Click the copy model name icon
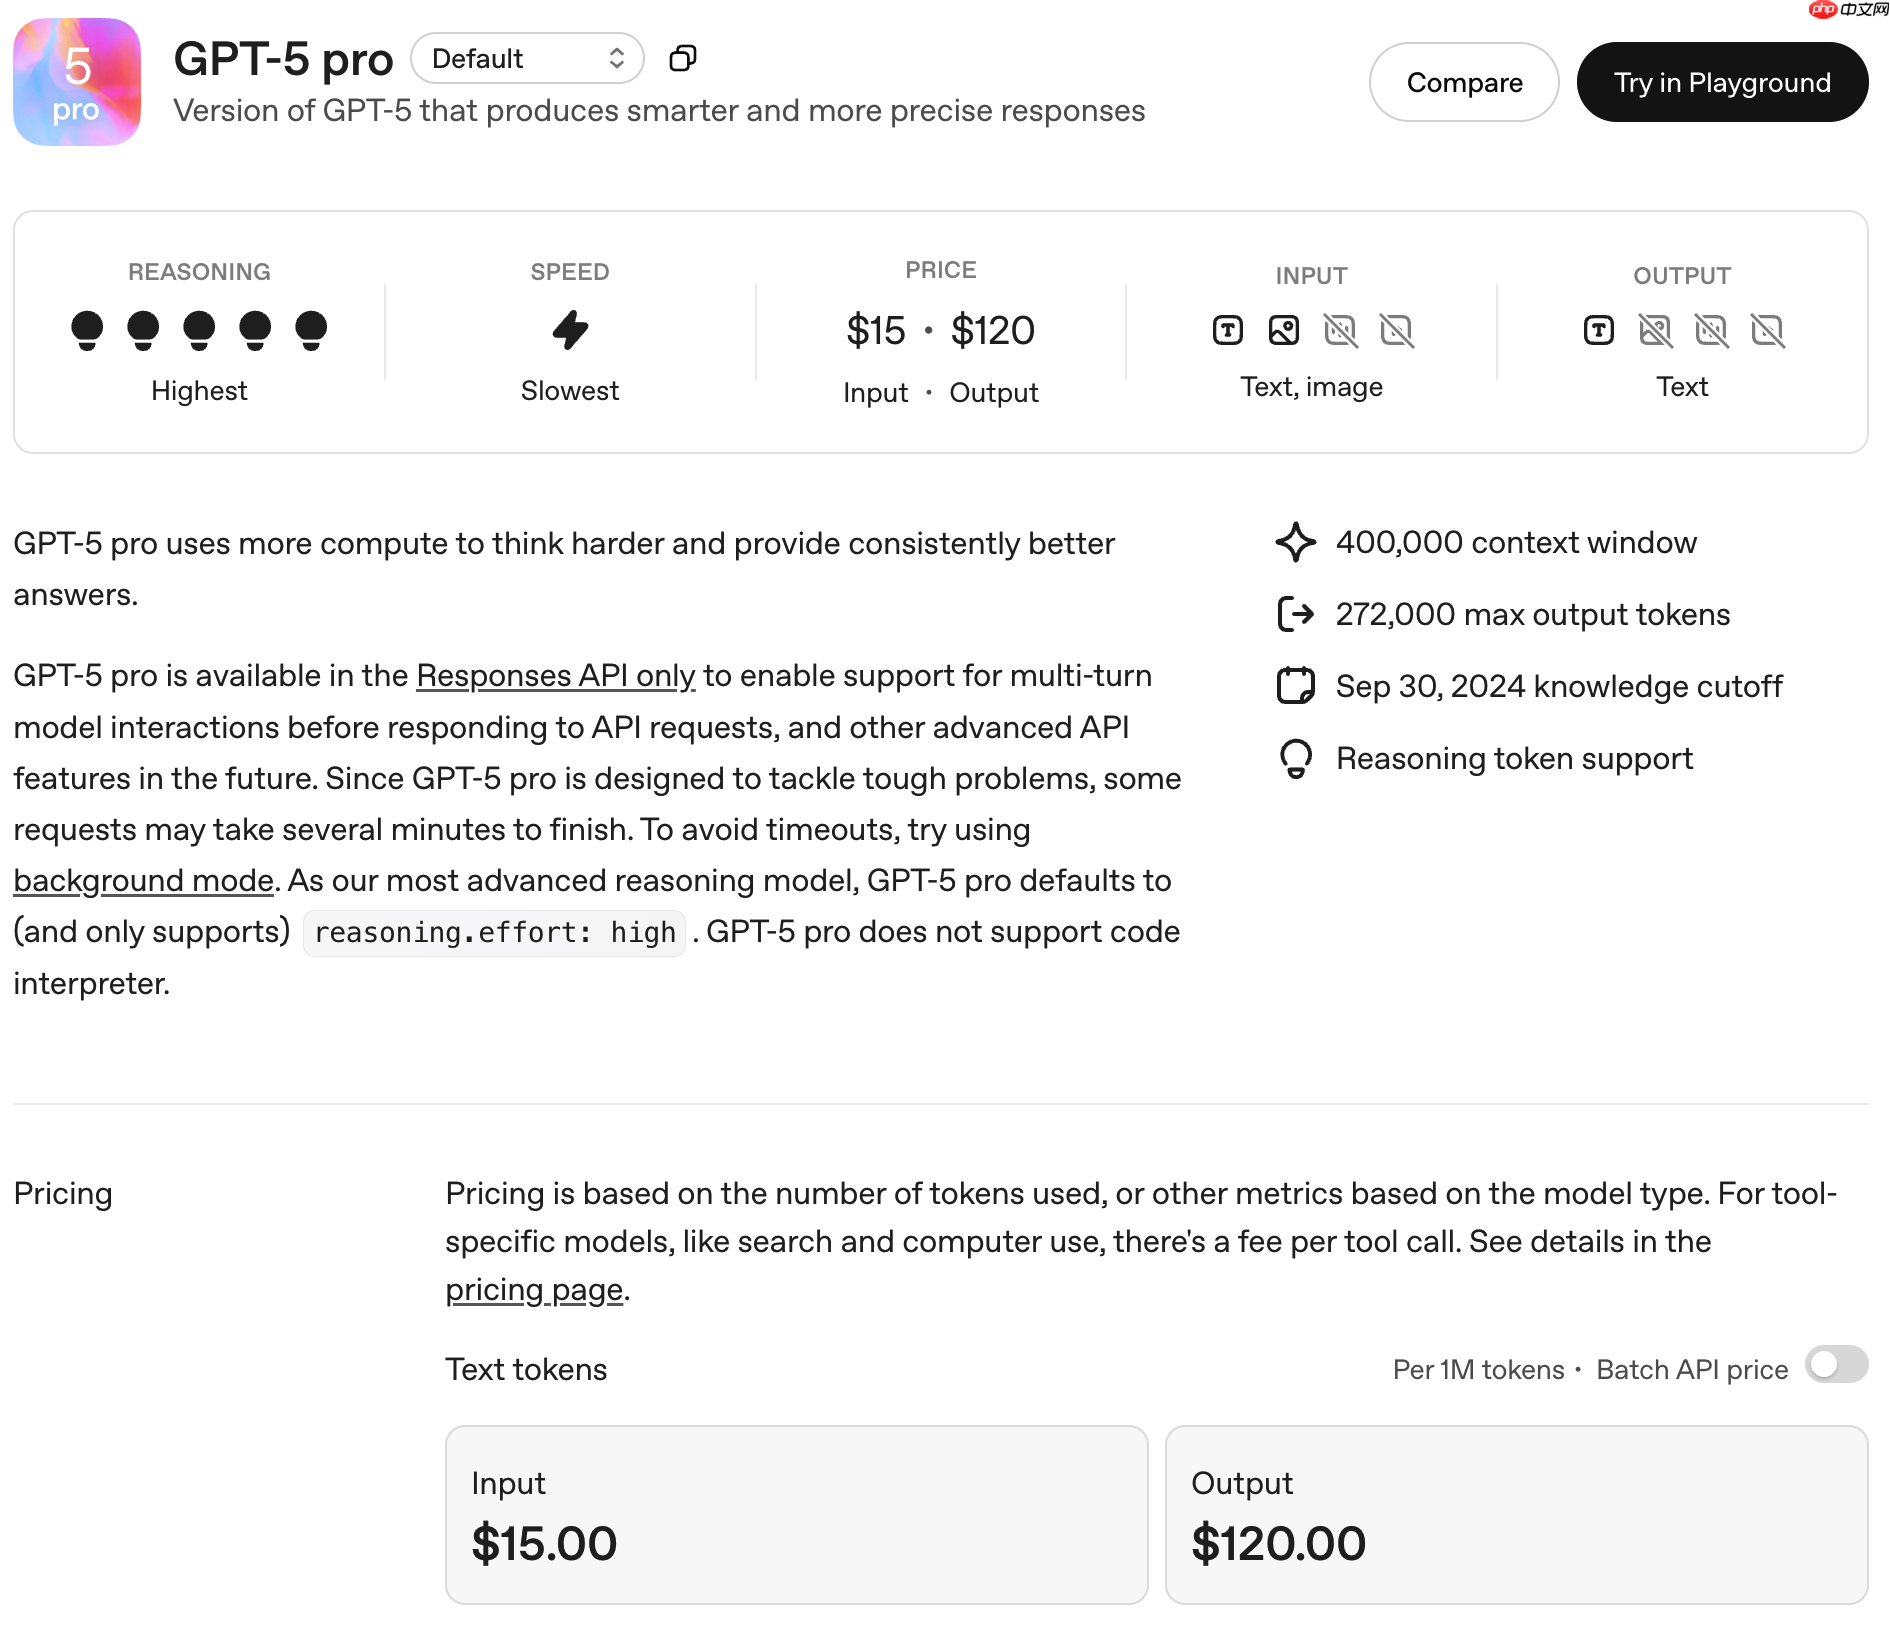Screen dimensions: 1890x1630 tap(683, 58)
